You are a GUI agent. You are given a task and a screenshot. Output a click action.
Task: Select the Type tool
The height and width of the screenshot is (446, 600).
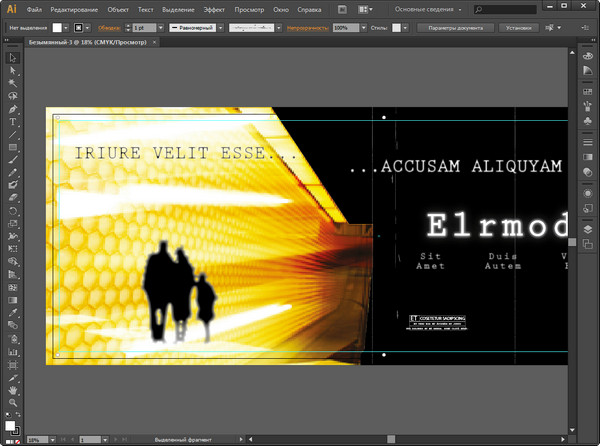coord(13,121)
